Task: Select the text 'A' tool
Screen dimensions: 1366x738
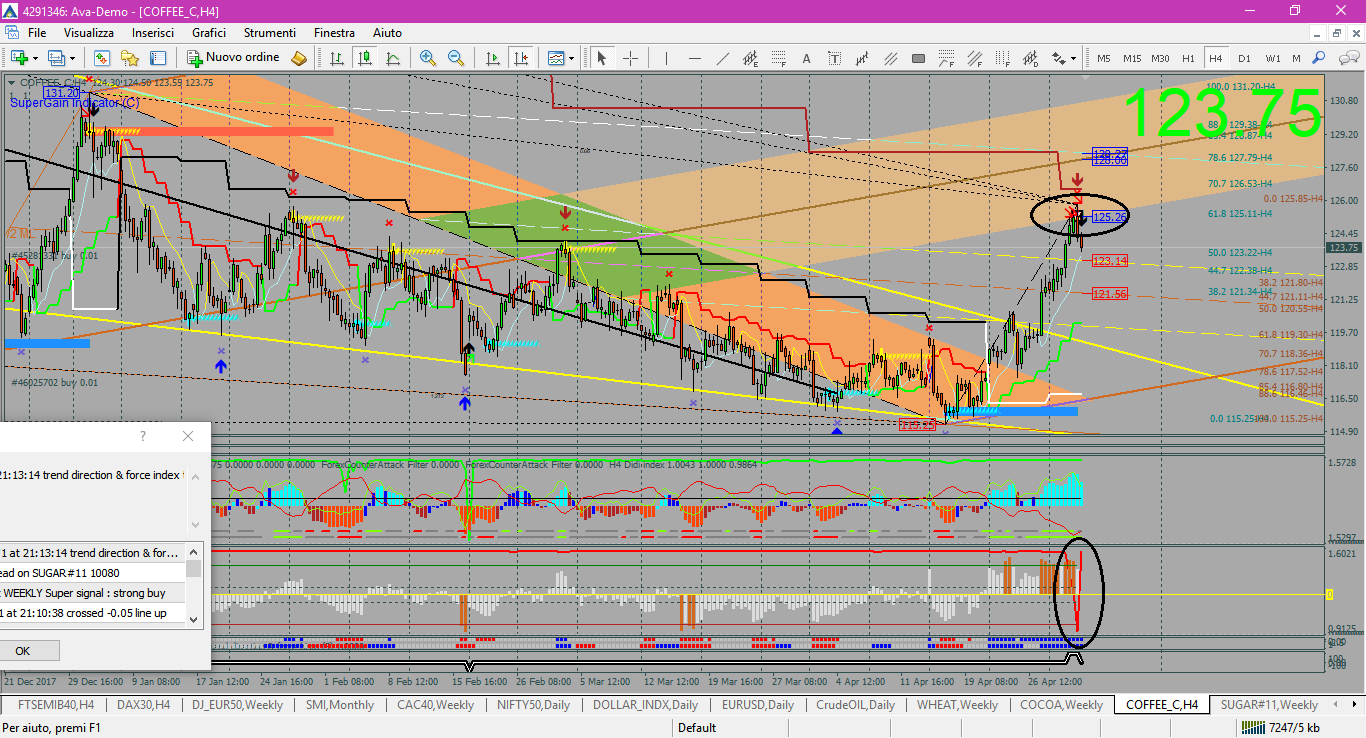Action: (x=807, y=58)
